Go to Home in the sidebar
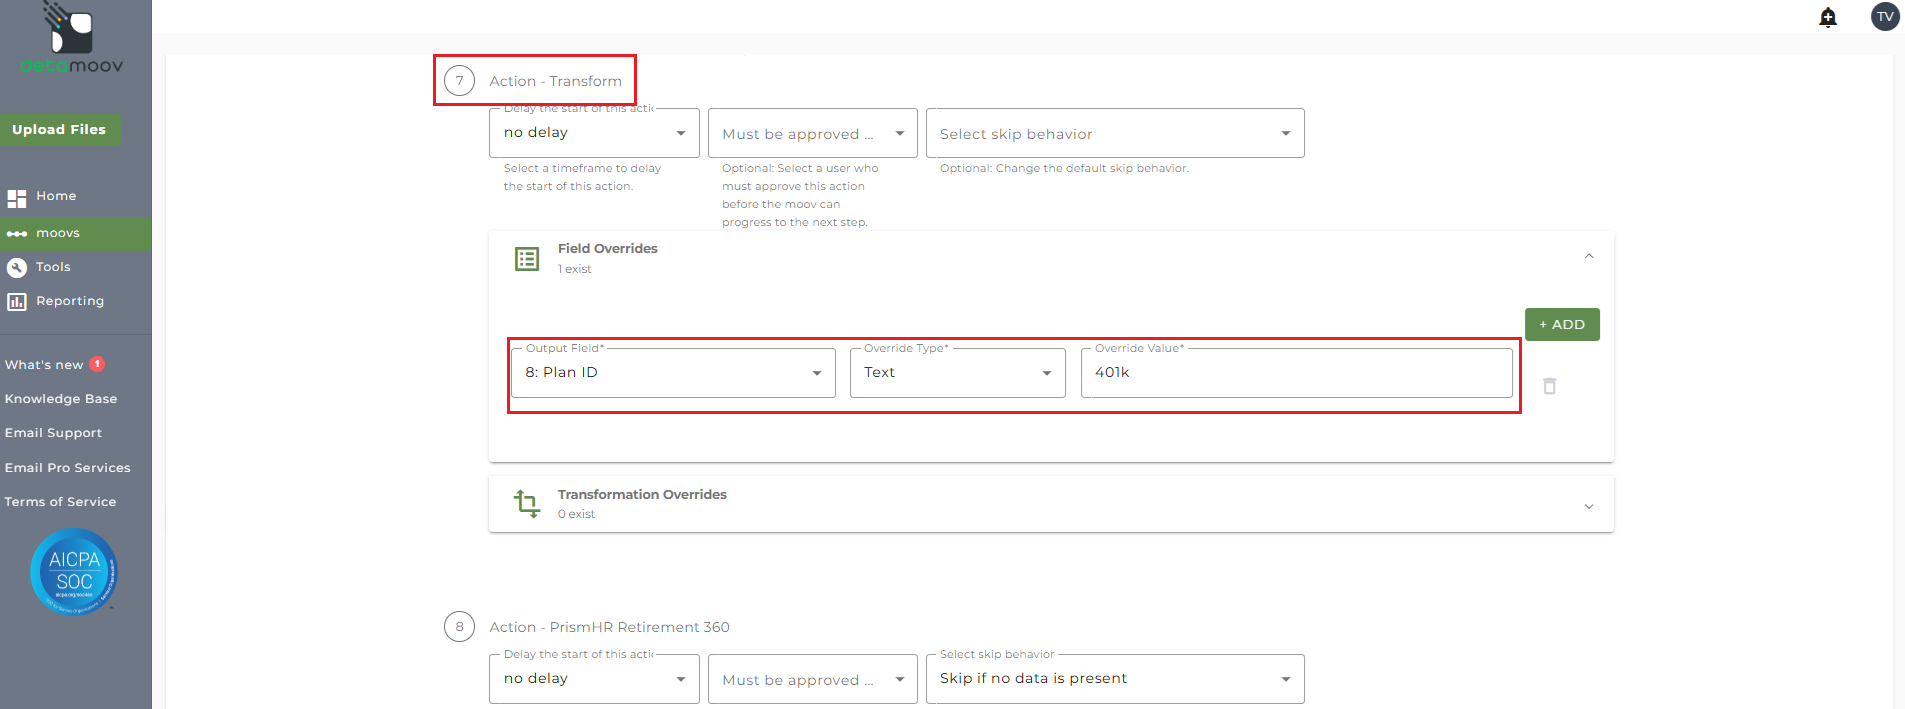Viewport: 1905px width, 709px height. coord(56,196)
